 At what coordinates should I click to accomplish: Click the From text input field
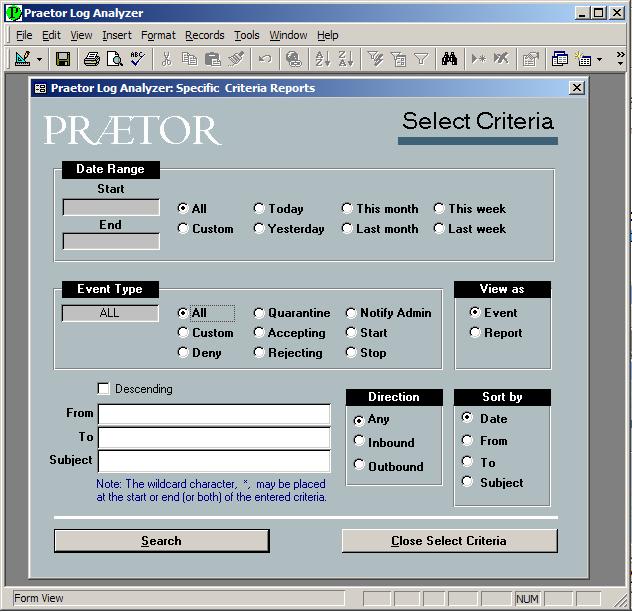point(214,414)
